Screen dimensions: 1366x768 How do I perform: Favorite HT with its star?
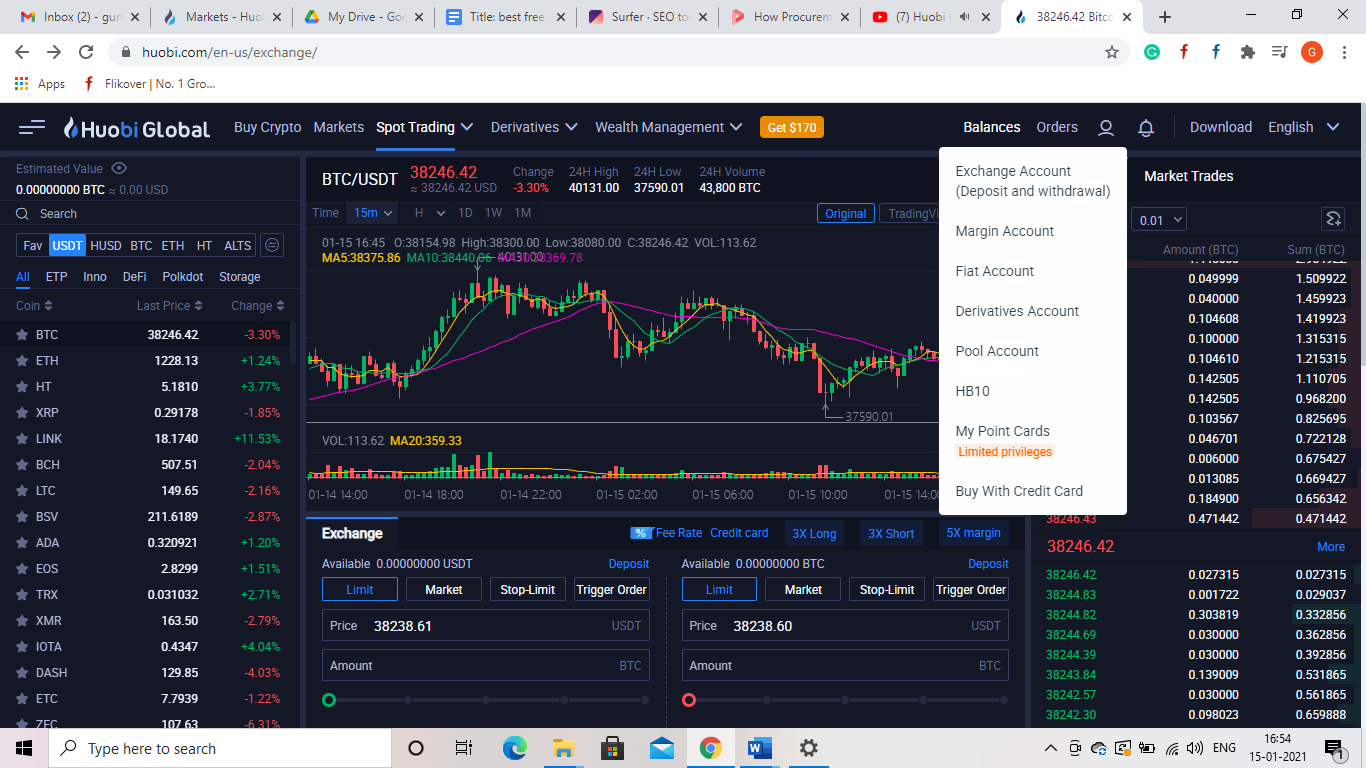(22, 387)
